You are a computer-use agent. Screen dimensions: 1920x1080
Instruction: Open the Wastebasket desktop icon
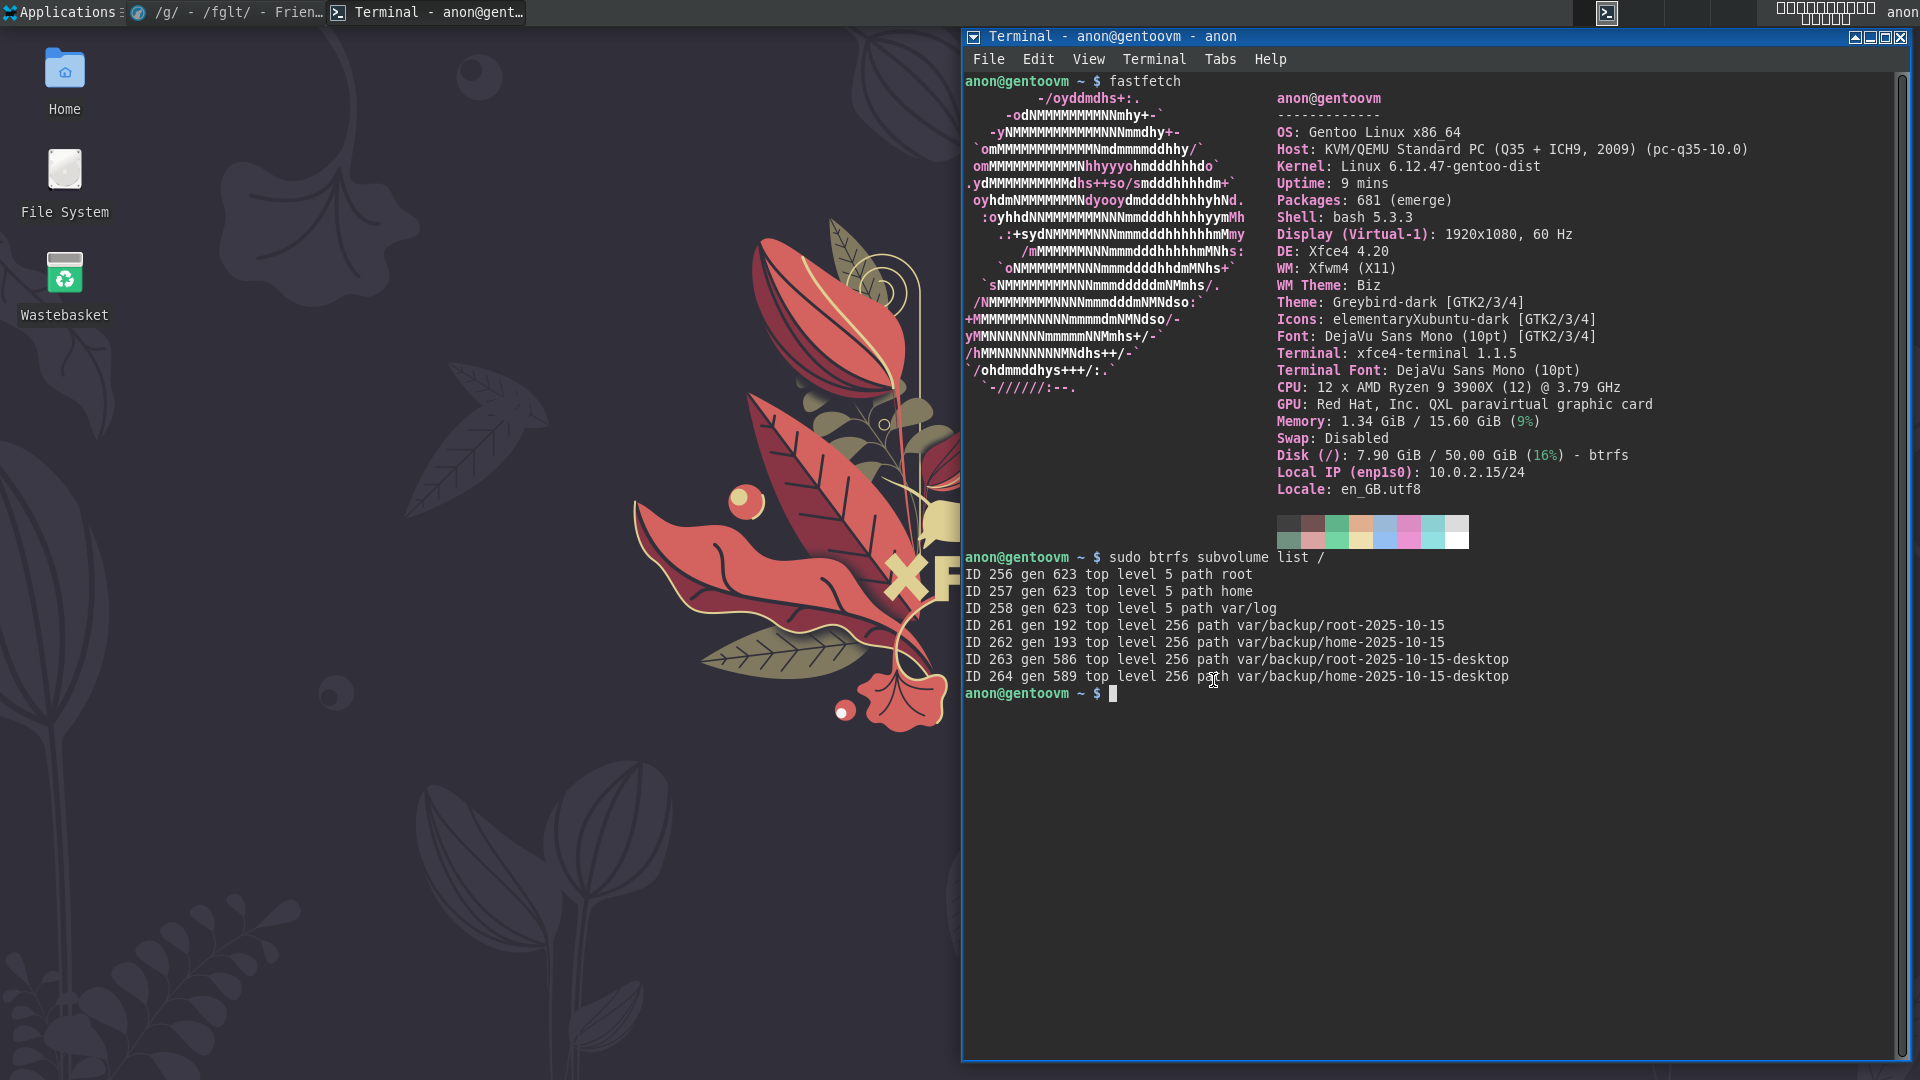[x=65, y=273]
